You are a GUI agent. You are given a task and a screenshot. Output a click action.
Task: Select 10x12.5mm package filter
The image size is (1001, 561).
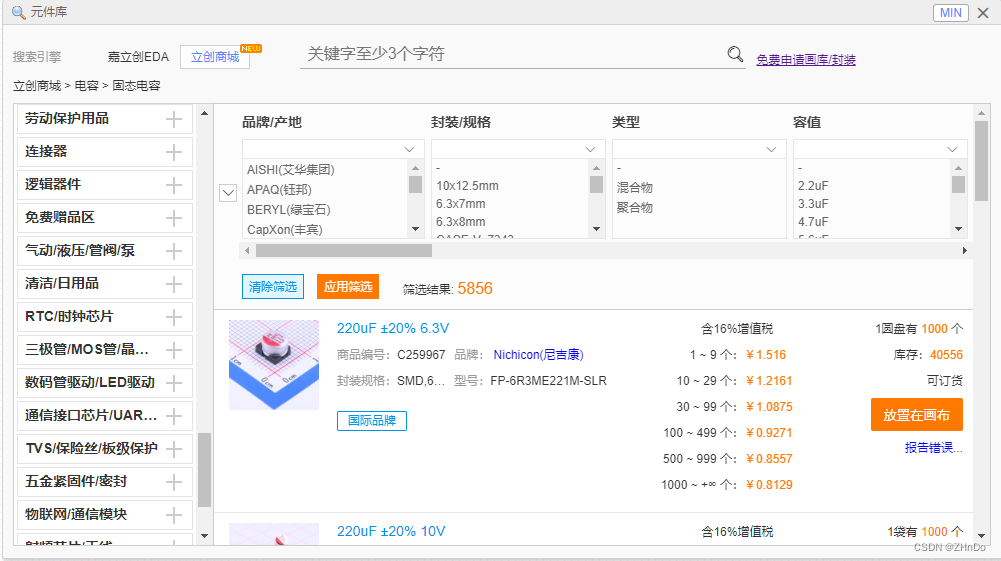coord(467,186)
